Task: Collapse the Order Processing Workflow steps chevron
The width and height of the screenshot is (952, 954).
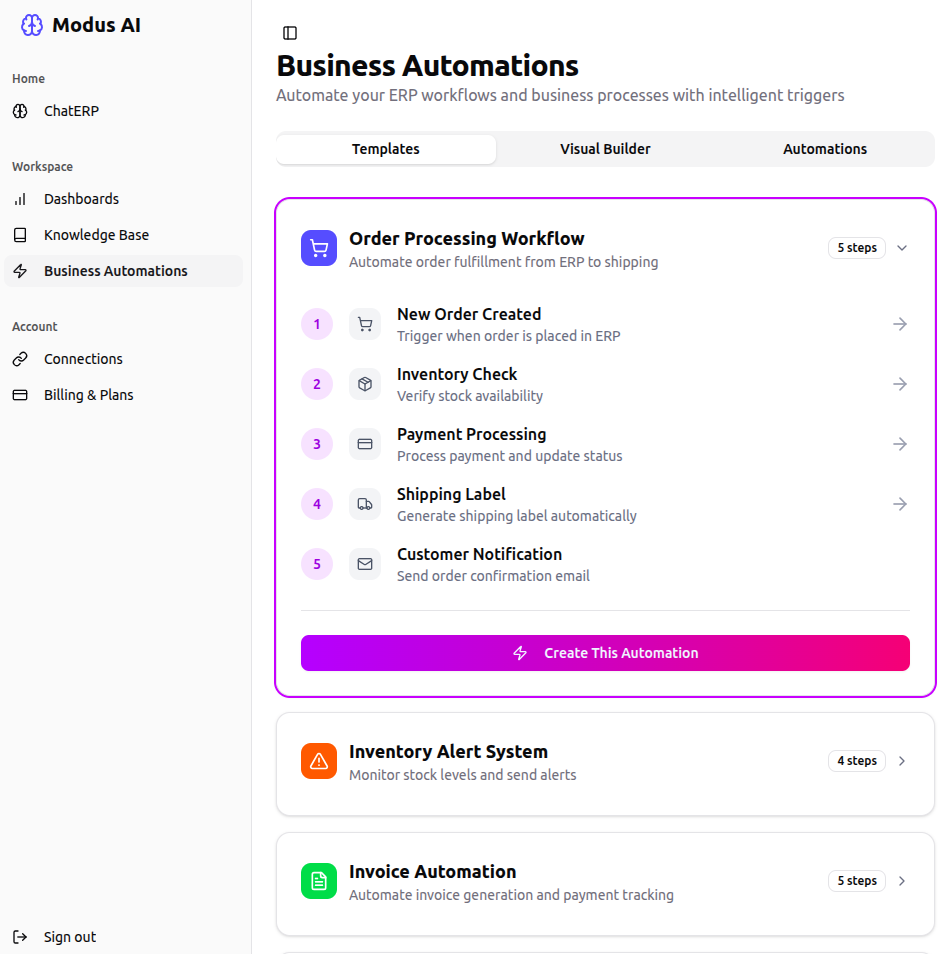Action: (x=902, y=247)
